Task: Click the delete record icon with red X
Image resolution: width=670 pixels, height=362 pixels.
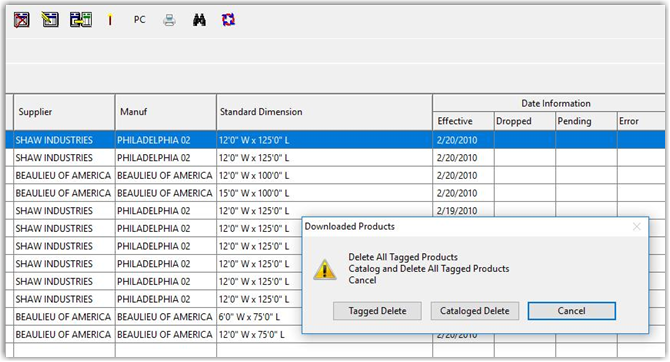Action: tap(22, 20)
